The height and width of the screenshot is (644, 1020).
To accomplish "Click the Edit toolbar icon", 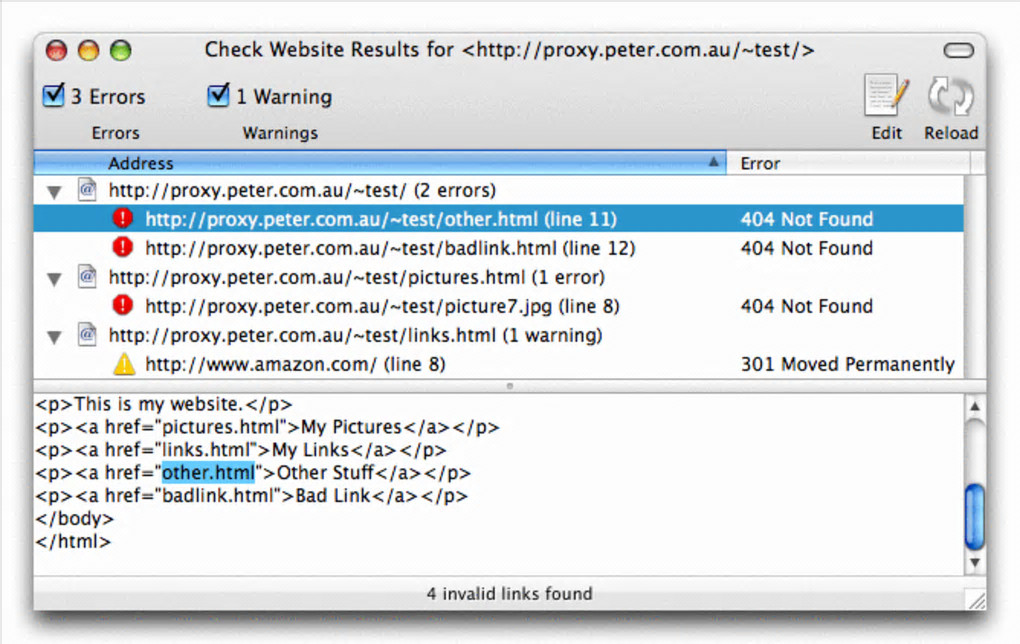I will click(886, 98).
